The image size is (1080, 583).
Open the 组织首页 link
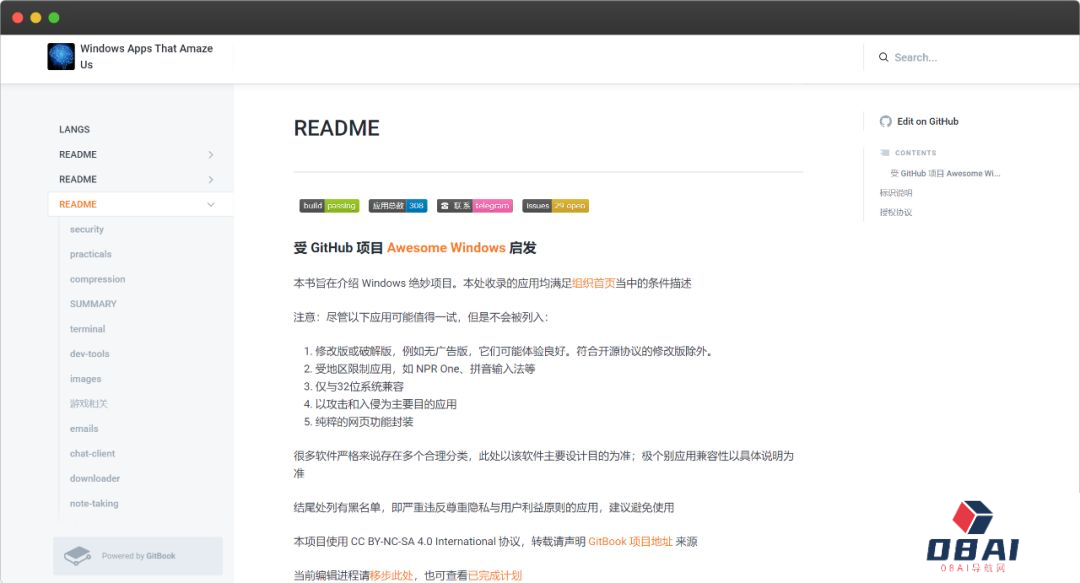(x=593, y=283)
